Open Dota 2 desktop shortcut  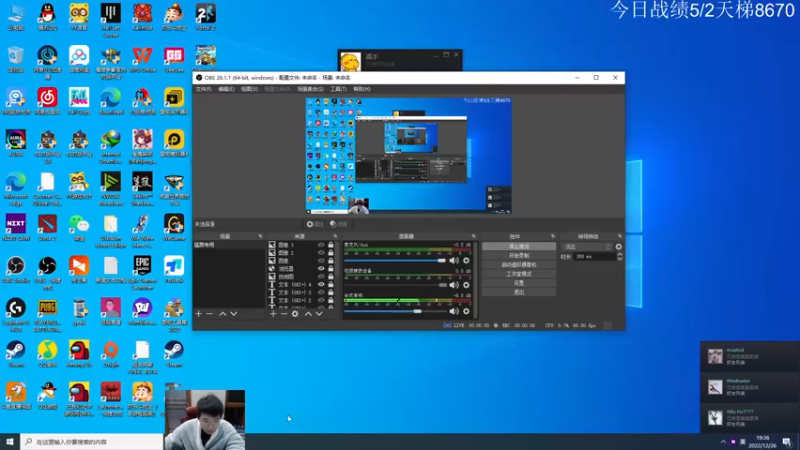47,228
